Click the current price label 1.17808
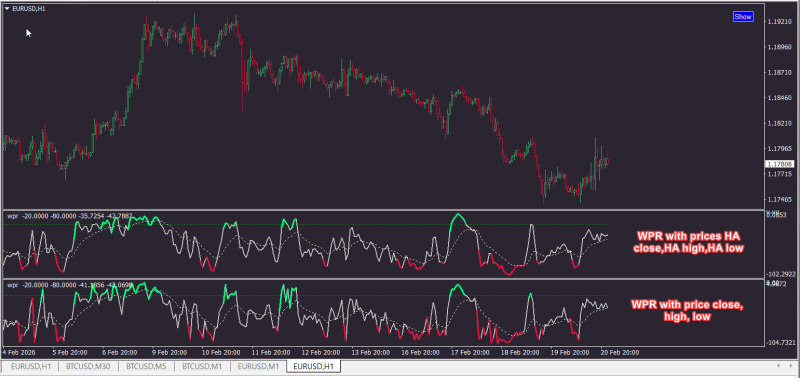The height and width of the screenshot is (378, 800). tap(779, 164)
